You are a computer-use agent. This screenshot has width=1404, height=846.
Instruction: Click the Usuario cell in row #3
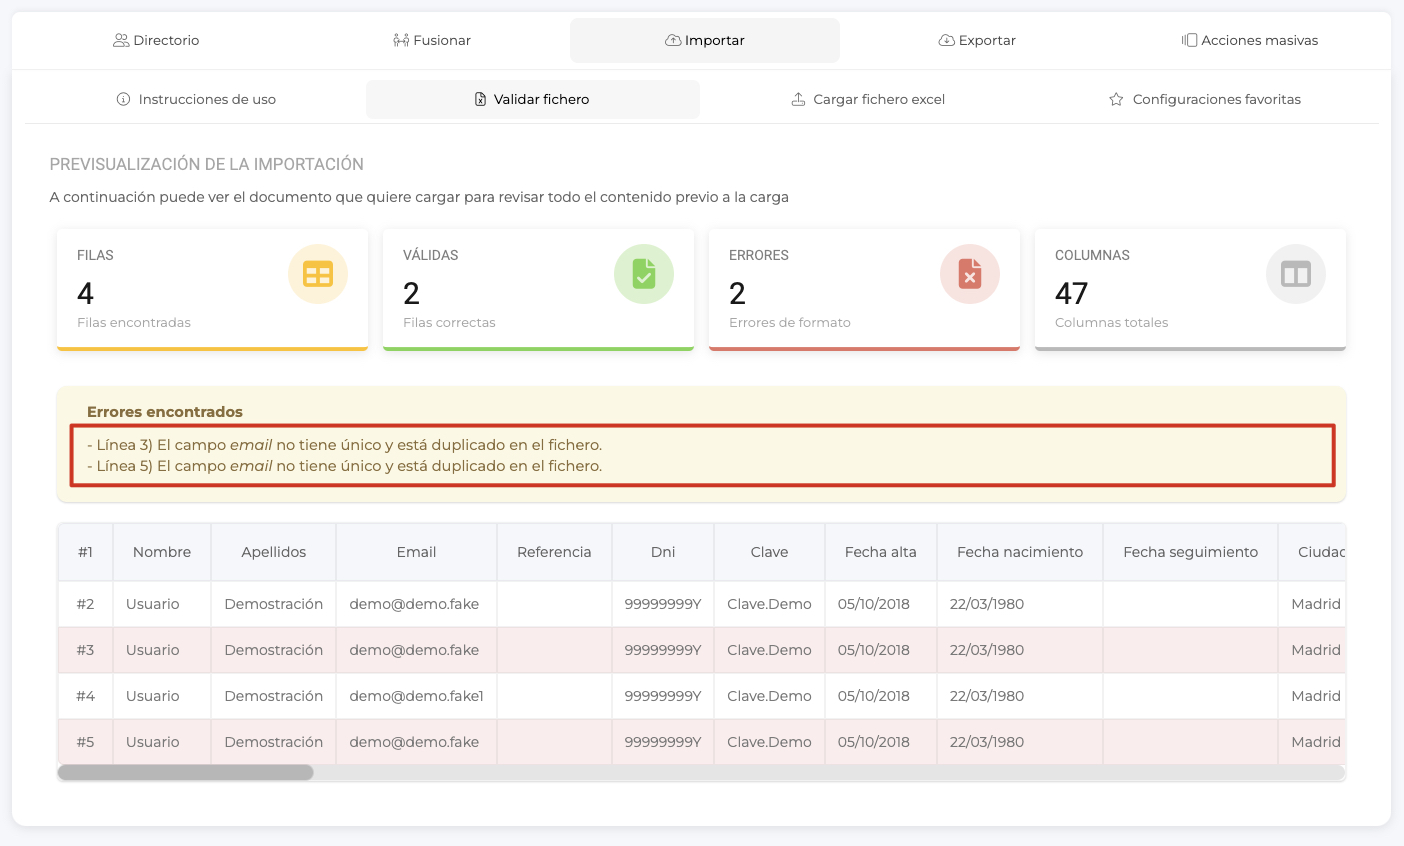click(x=162, y=650)
